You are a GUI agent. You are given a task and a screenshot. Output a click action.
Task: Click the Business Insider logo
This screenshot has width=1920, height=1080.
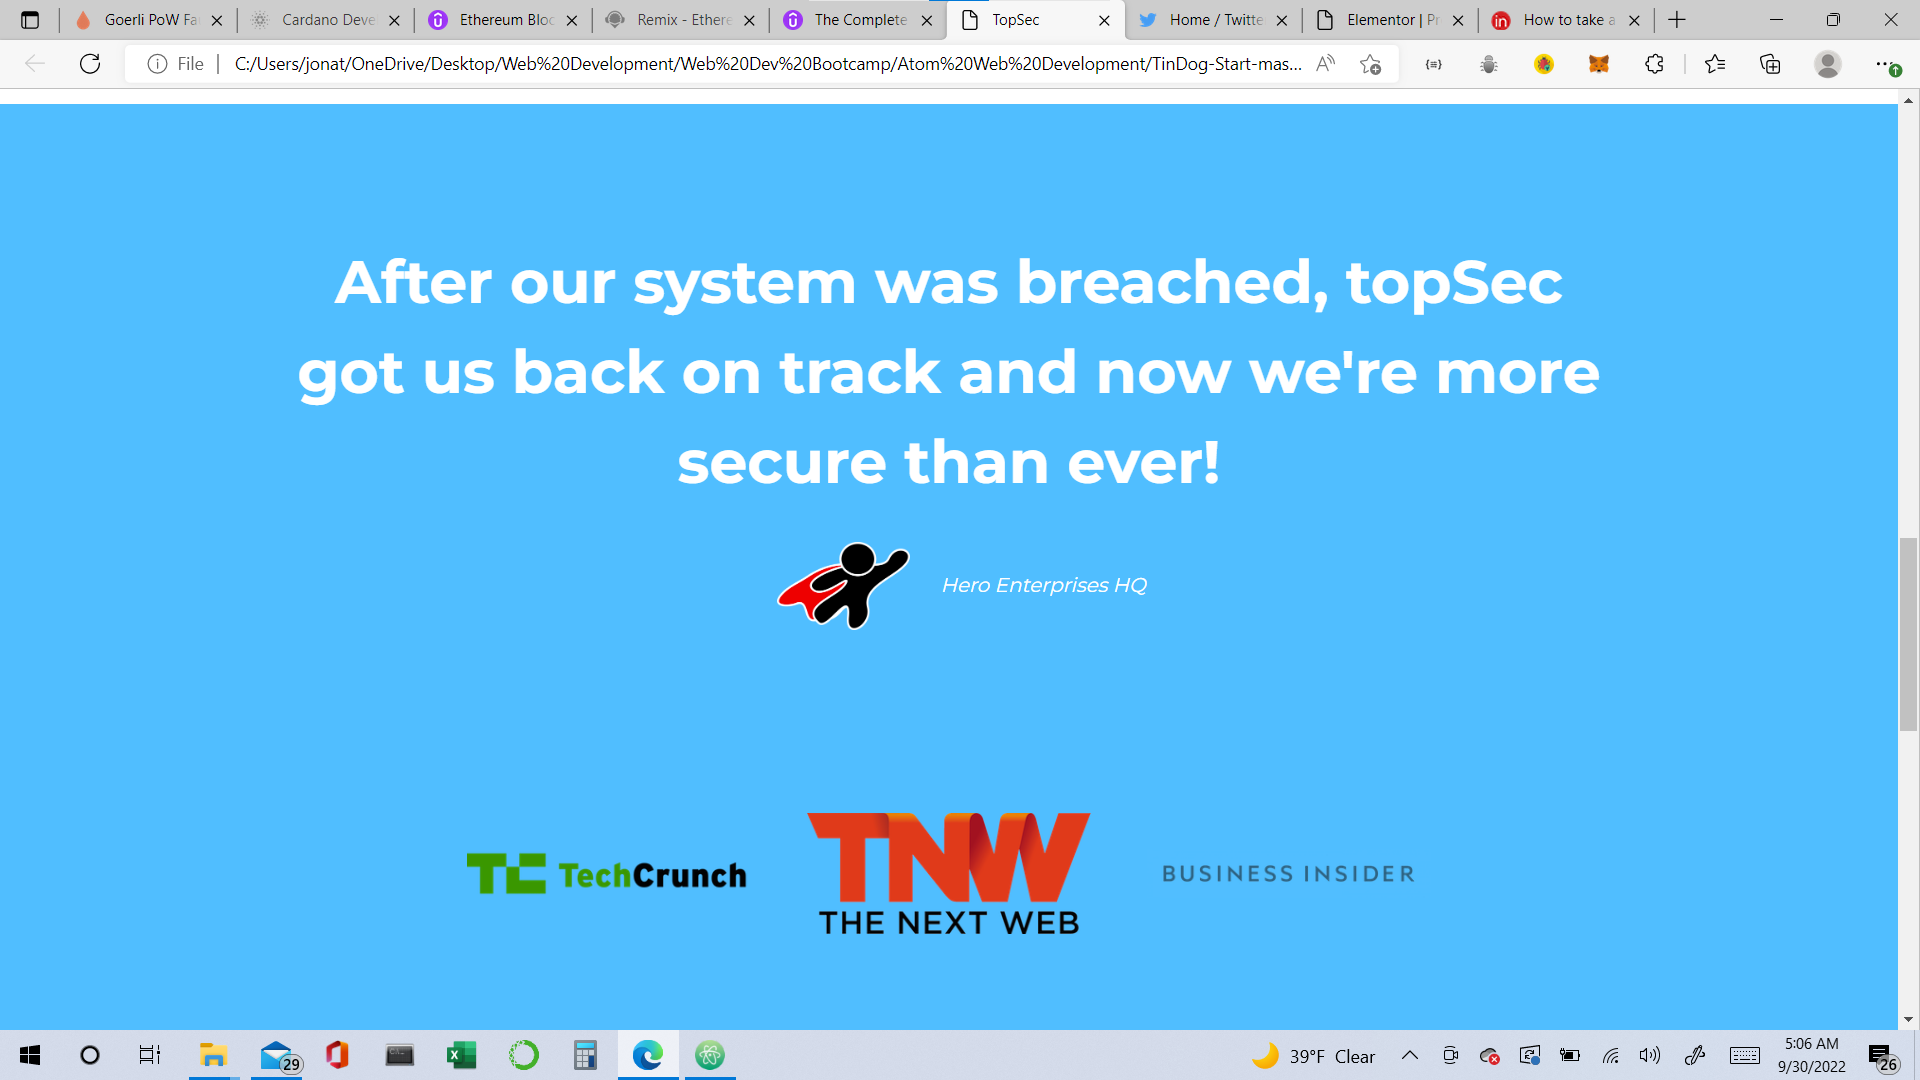tap(1290, 873)
